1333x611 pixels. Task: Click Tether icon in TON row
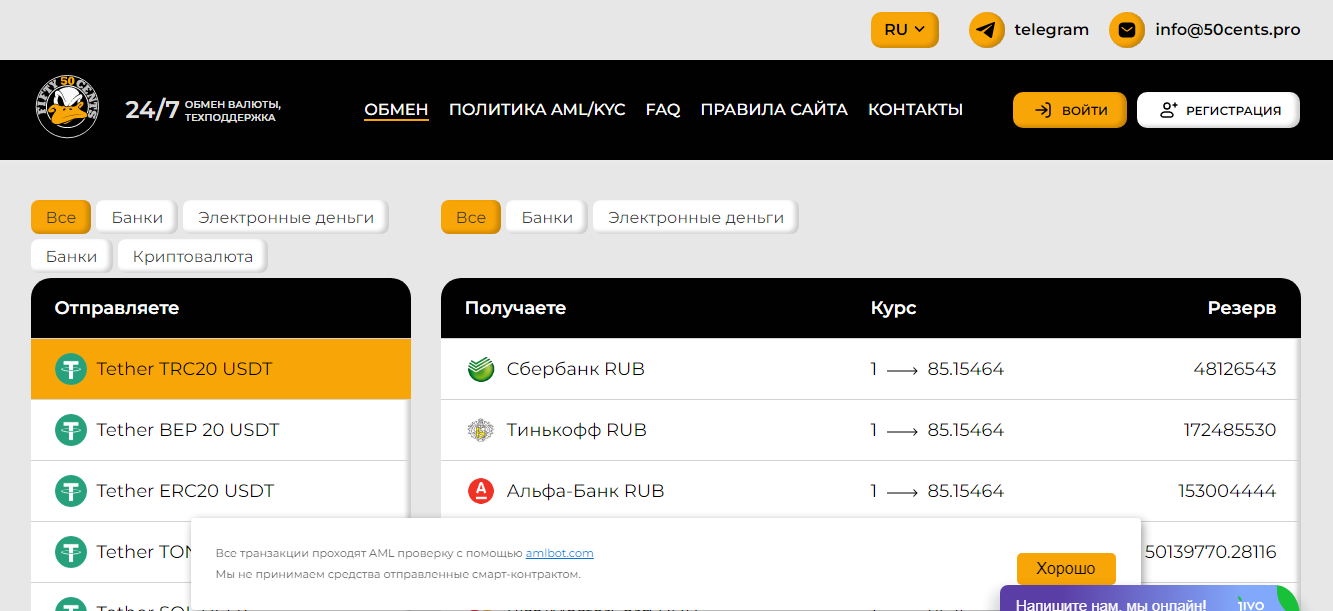point(71,552)
